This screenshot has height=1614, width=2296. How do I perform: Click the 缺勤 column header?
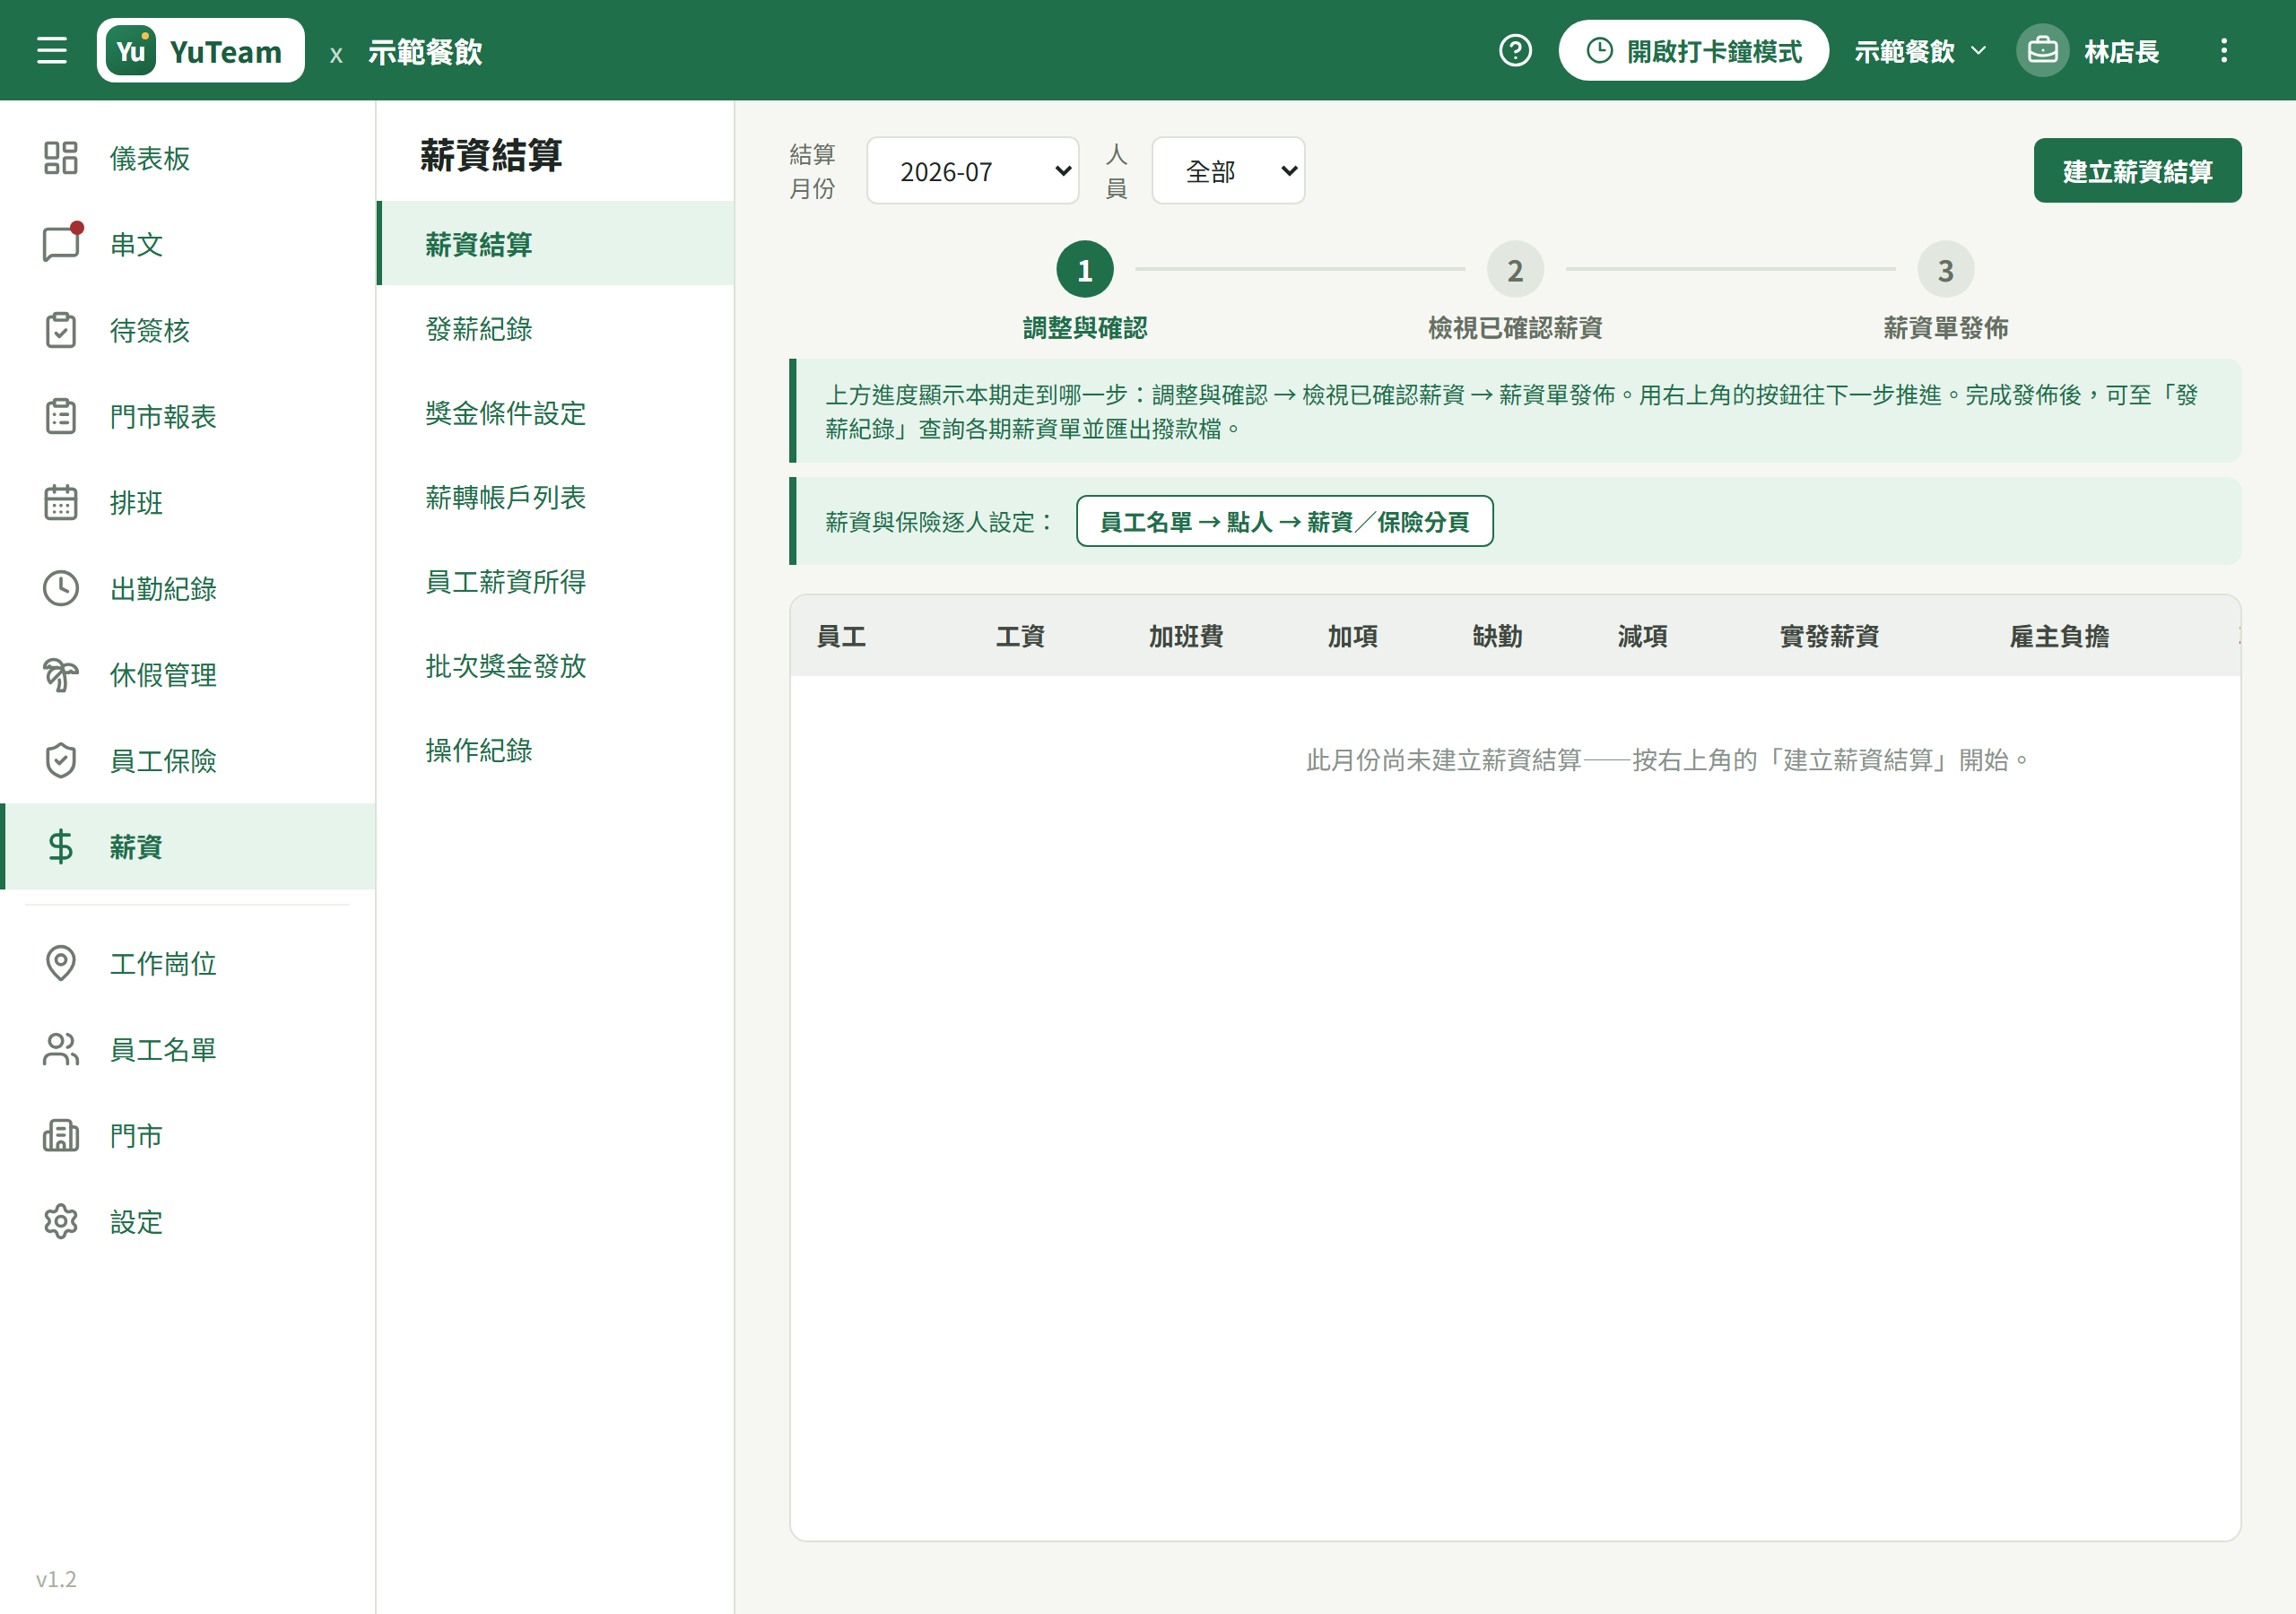click(1497, 636)
